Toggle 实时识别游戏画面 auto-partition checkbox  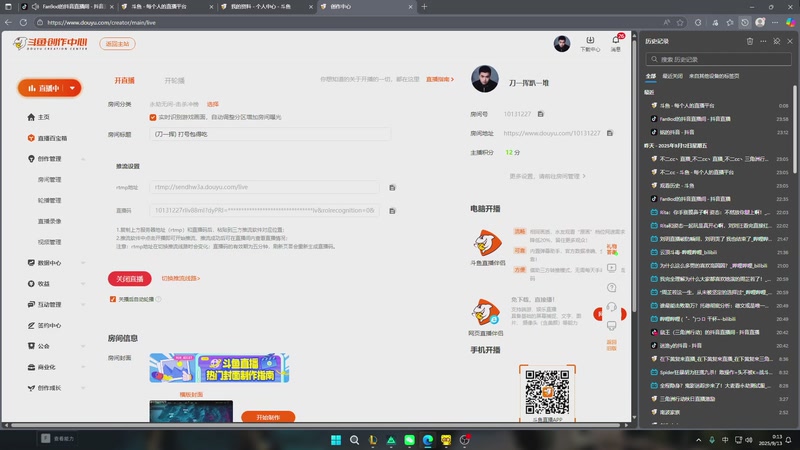(x=153, y=117)
